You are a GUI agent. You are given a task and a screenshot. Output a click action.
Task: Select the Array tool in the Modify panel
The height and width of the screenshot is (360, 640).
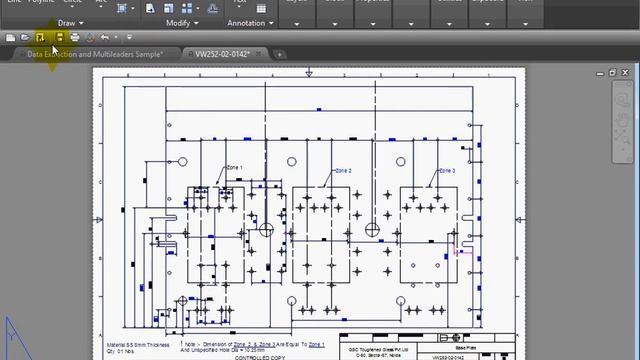187,9
